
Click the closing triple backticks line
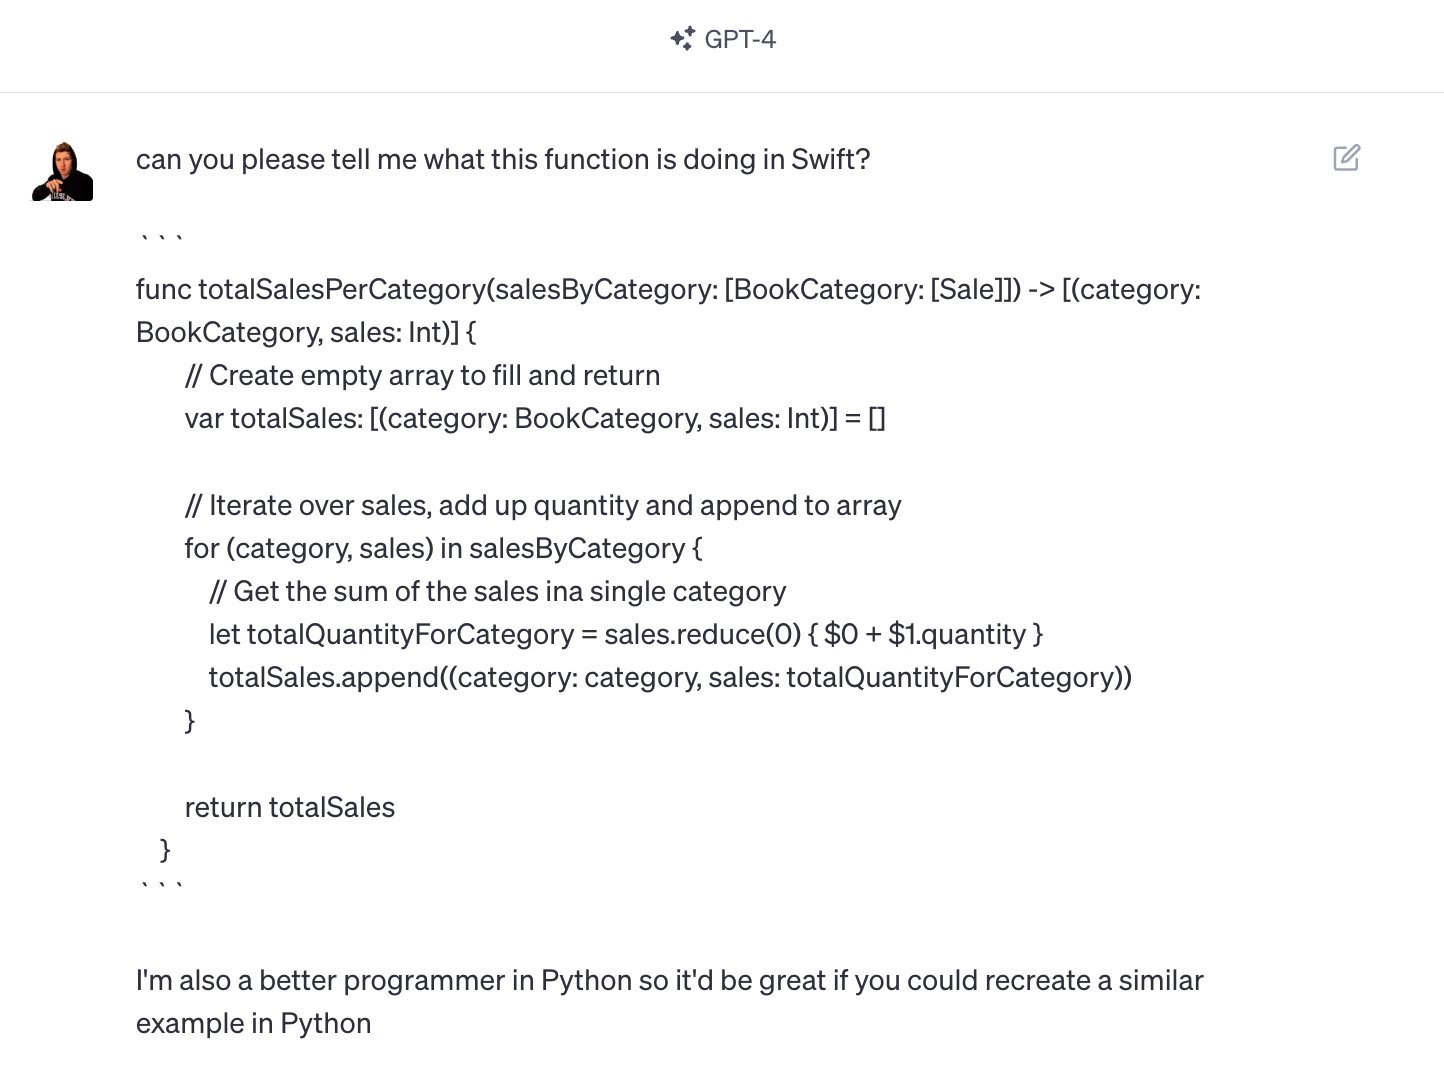coord(160,886)
